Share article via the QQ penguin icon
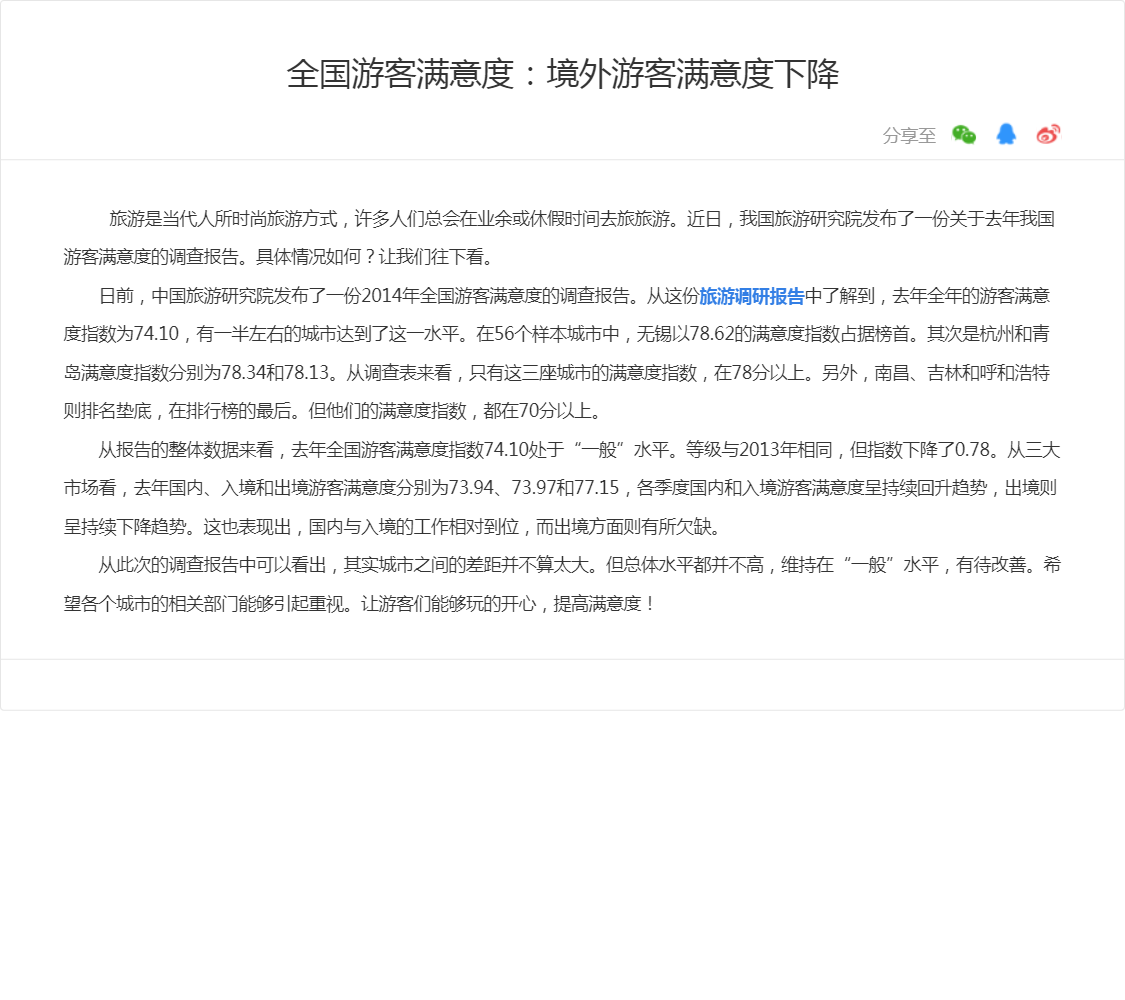The image size is (1125, 1000). coord(1006,134)
